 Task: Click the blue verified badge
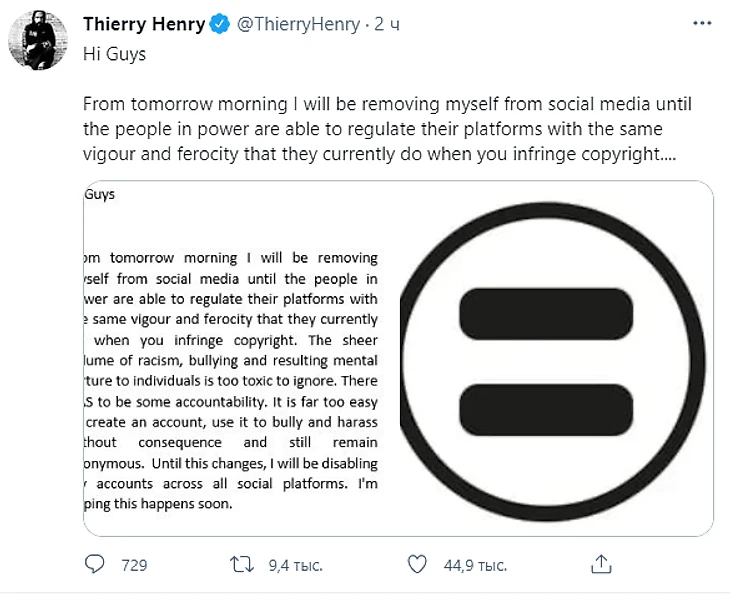click(221, 26)
